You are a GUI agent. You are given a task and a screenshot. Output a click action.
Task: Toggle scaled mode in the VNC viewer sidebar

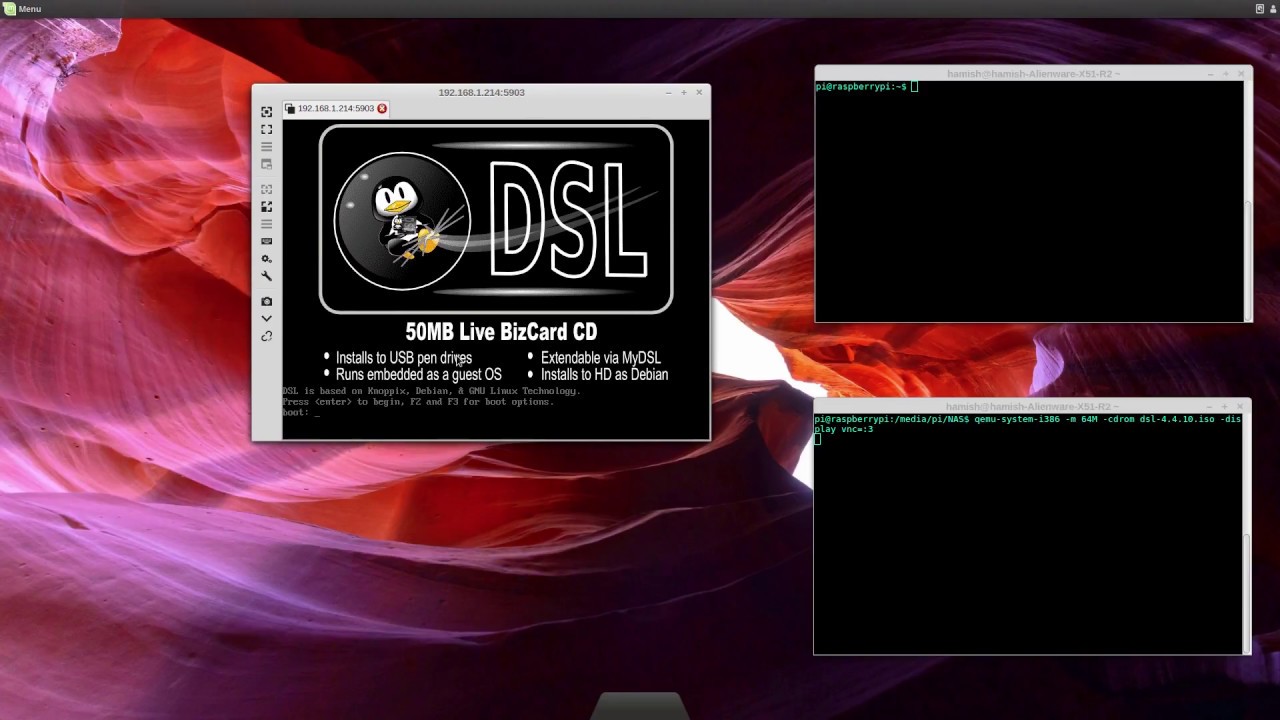266,206
